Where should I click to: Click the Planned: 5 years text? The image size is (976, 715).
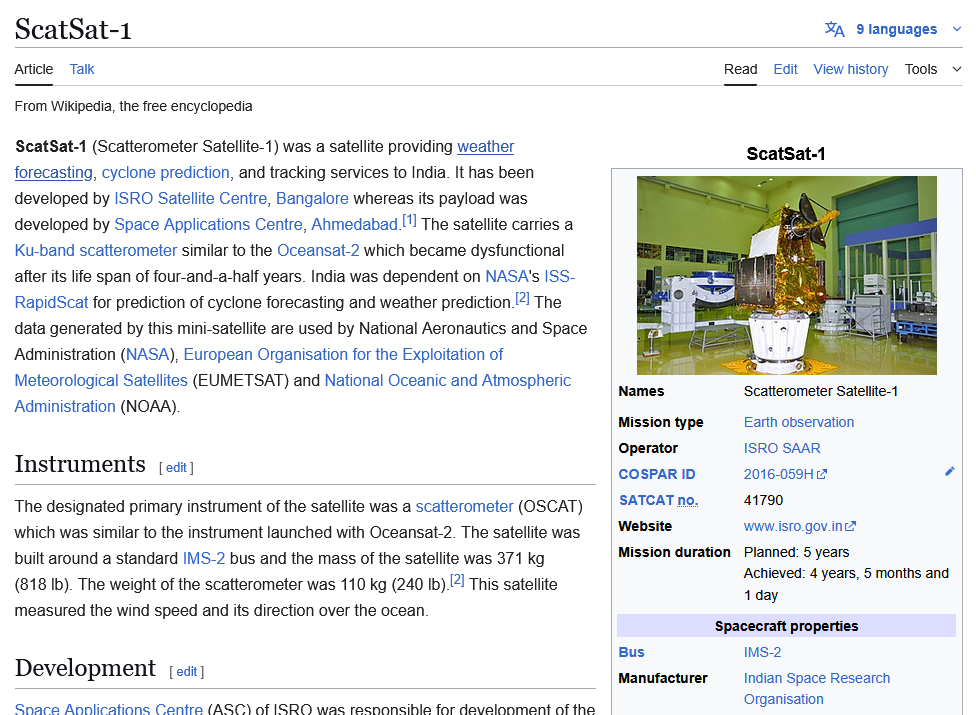coord(796,553)
